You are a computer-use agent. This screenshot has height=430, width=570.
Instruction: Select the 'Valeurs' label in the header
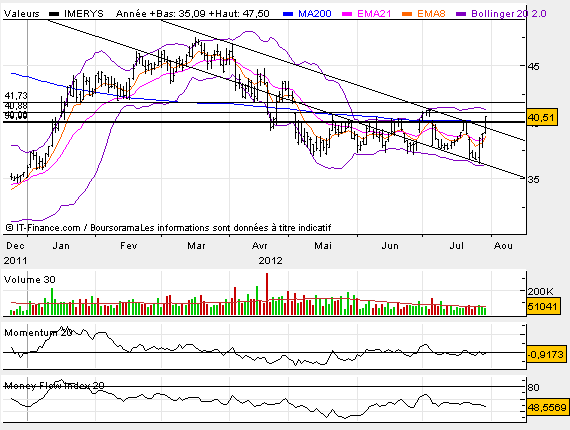click(21, 14)
